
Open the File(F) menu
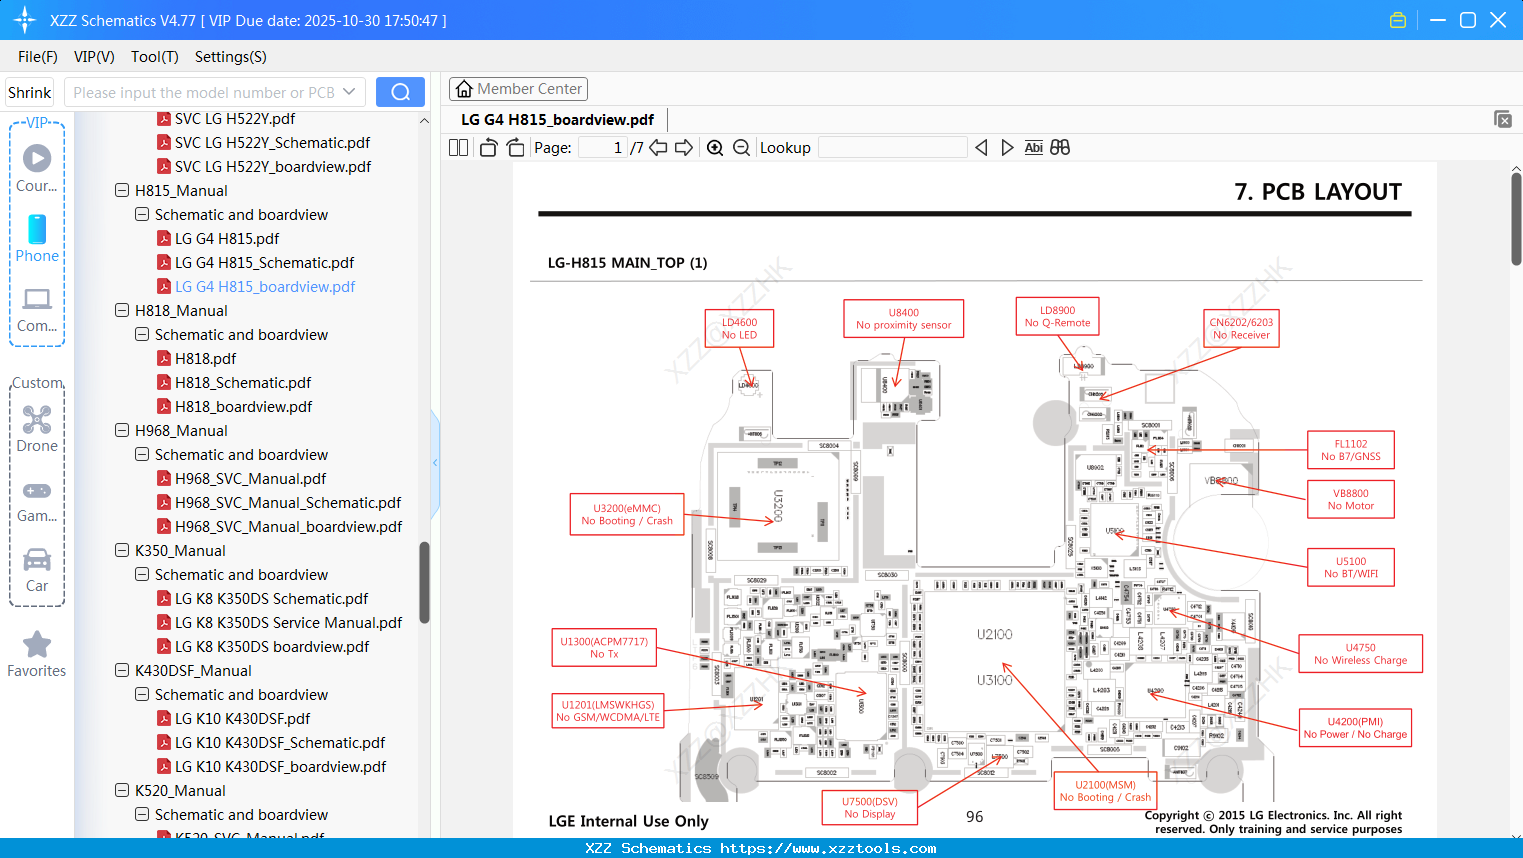pyautogui.click(x=38, y=57)
